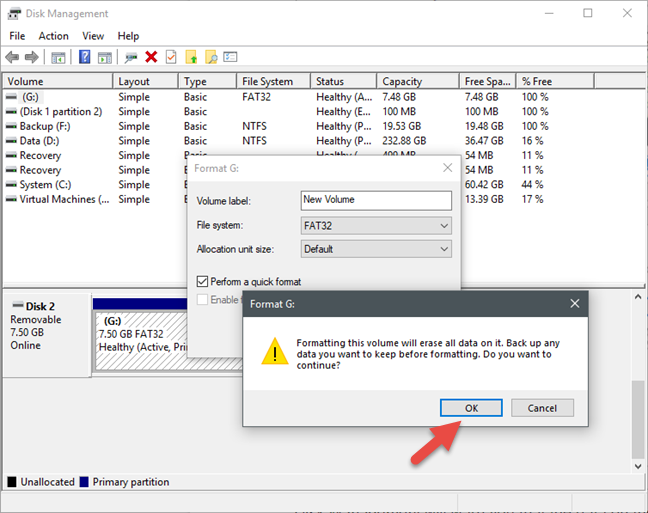Toggle the Show/Hide Action Pane icon
This screenshot has width=648, height=513.
click(x=105, y=57)
